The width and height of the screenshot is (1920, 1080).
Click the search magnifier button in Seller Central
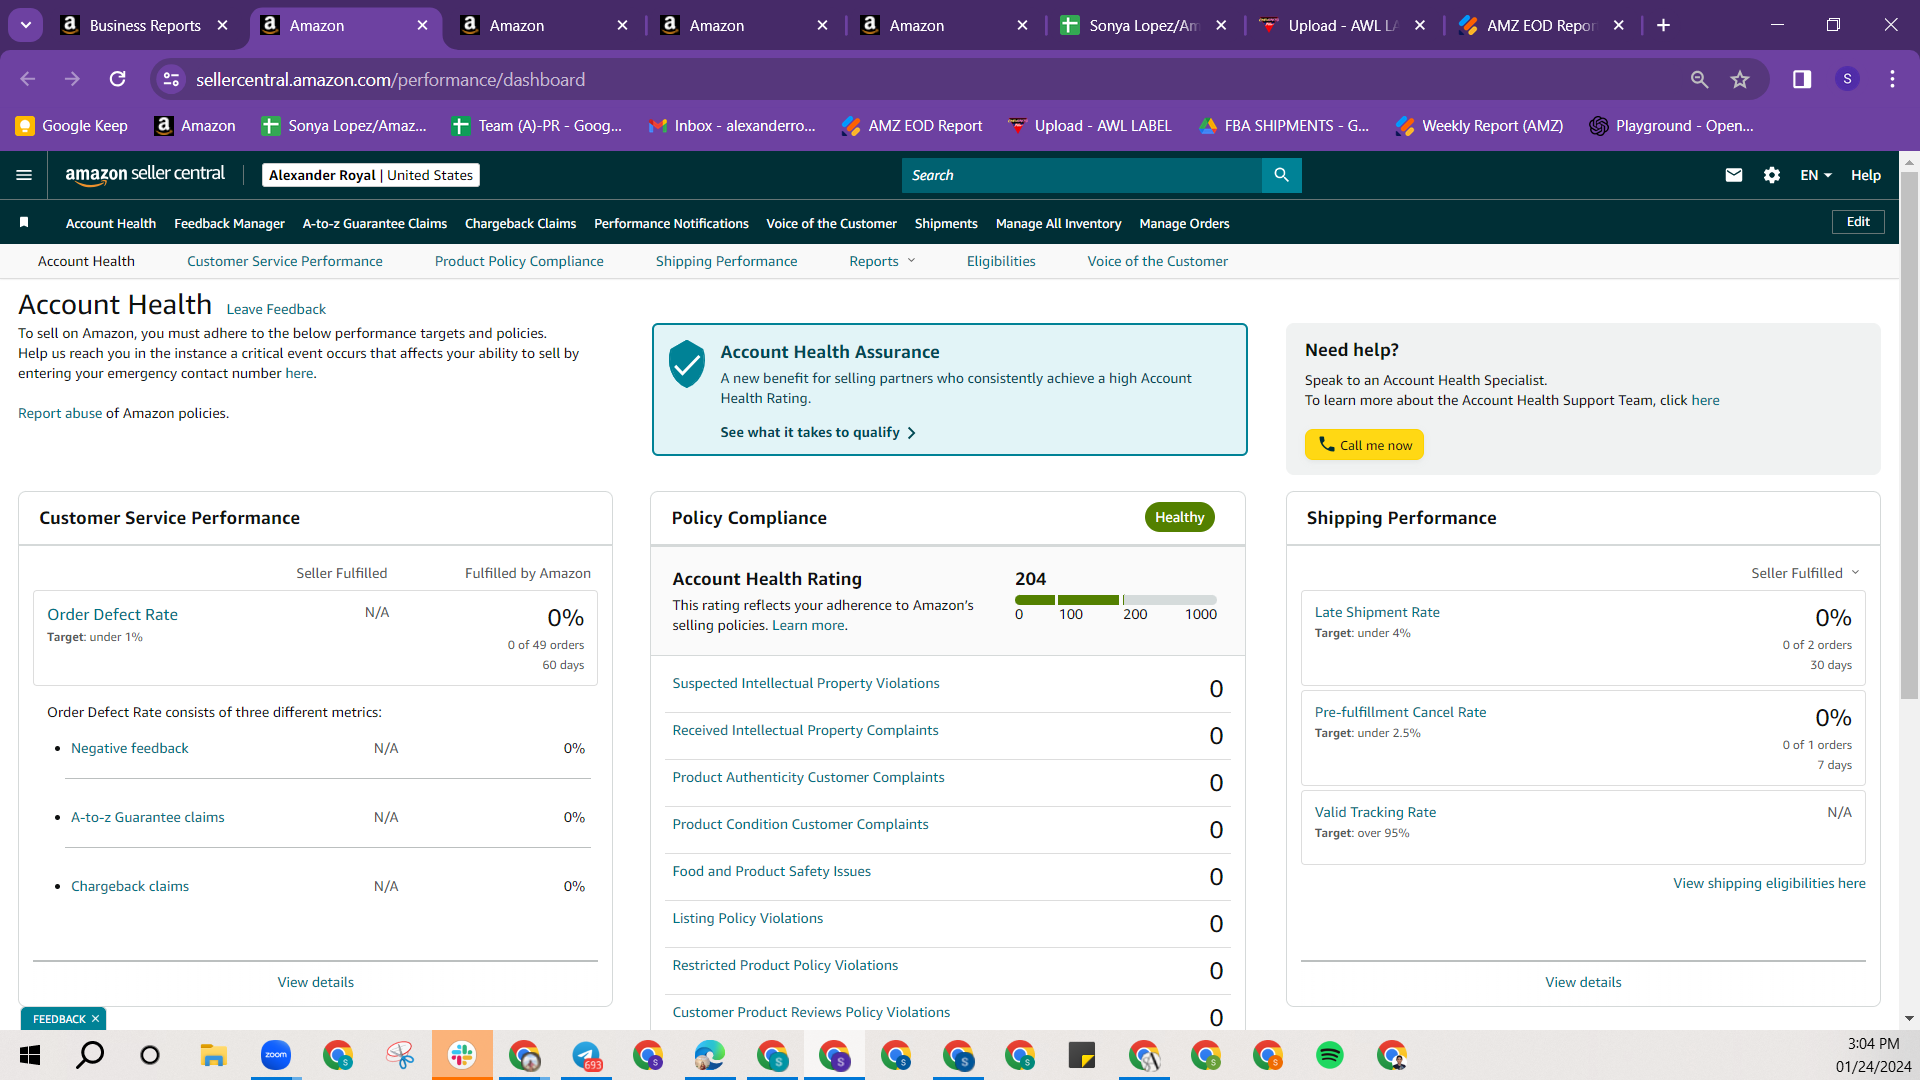point(1281,175)
